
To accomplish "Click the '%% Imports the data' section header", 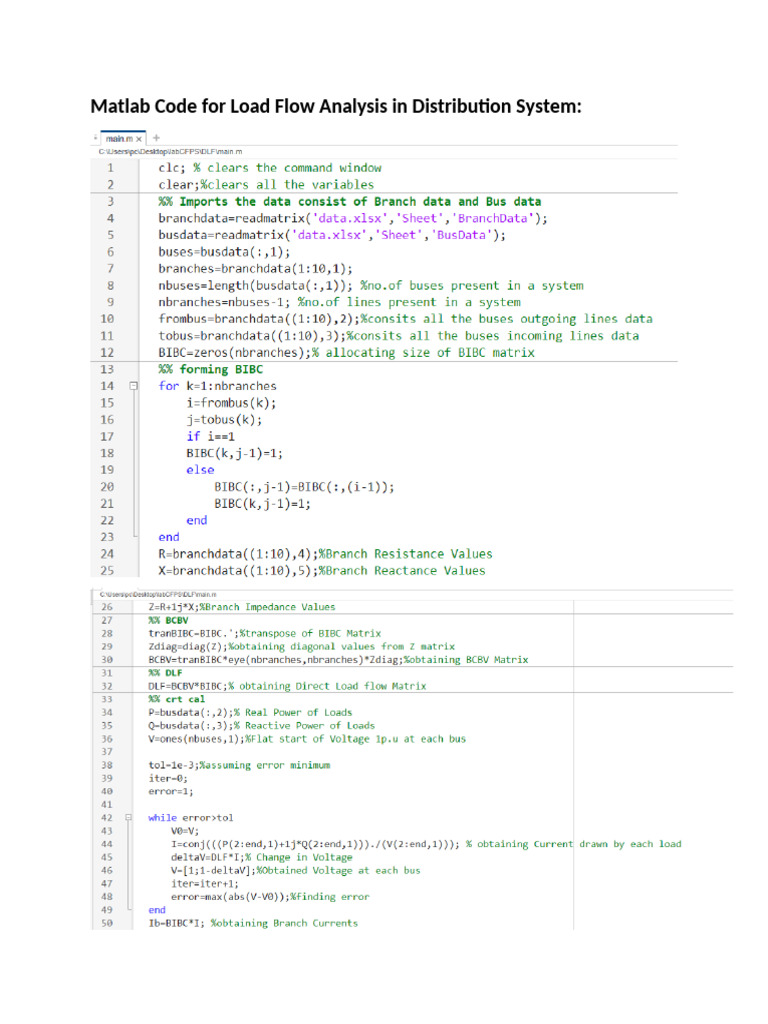I will click(349, 202).
